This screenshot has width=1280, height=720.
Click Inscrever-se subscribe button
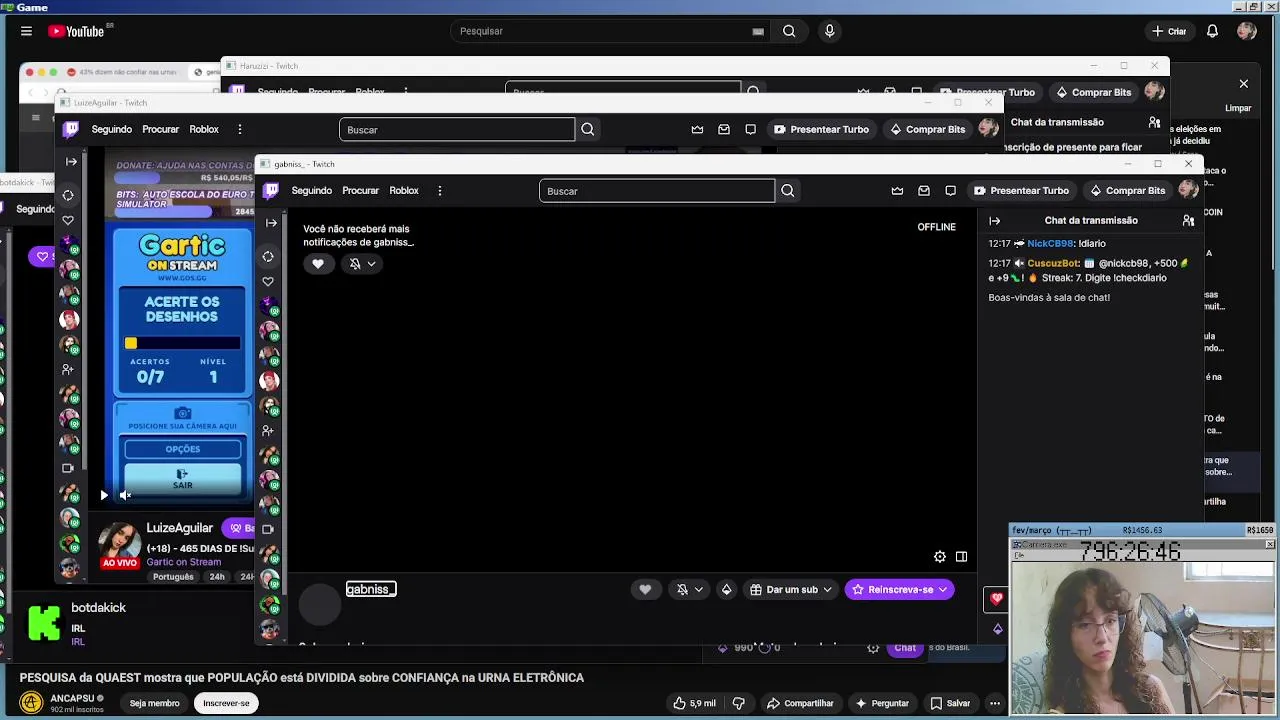tap(226, 703)
